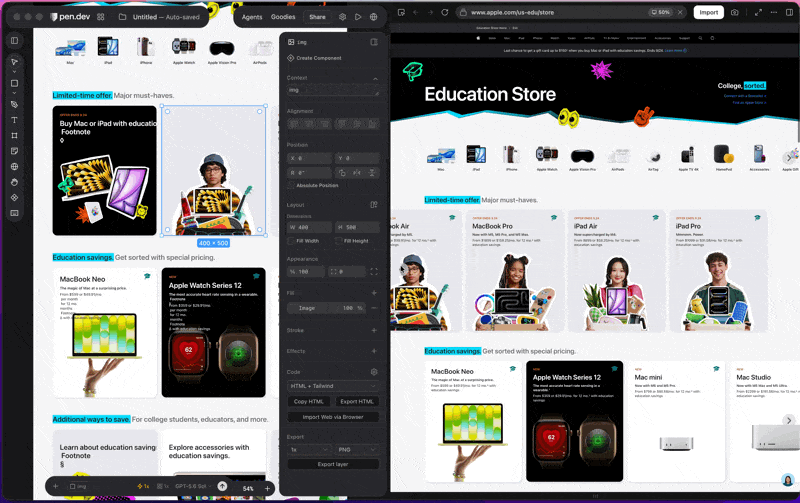Select the Move pointer tool

click(x=14, y=62)
